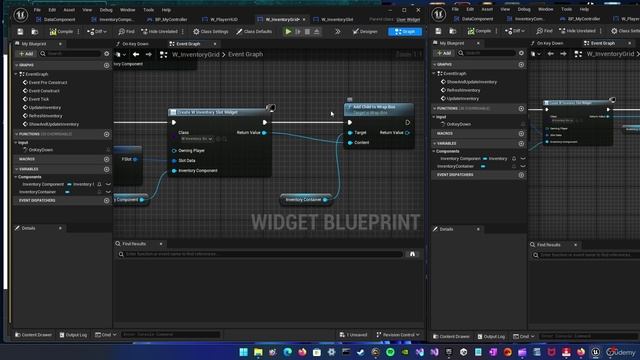Click Add button in left My Blueprint panel

[26, 53]
